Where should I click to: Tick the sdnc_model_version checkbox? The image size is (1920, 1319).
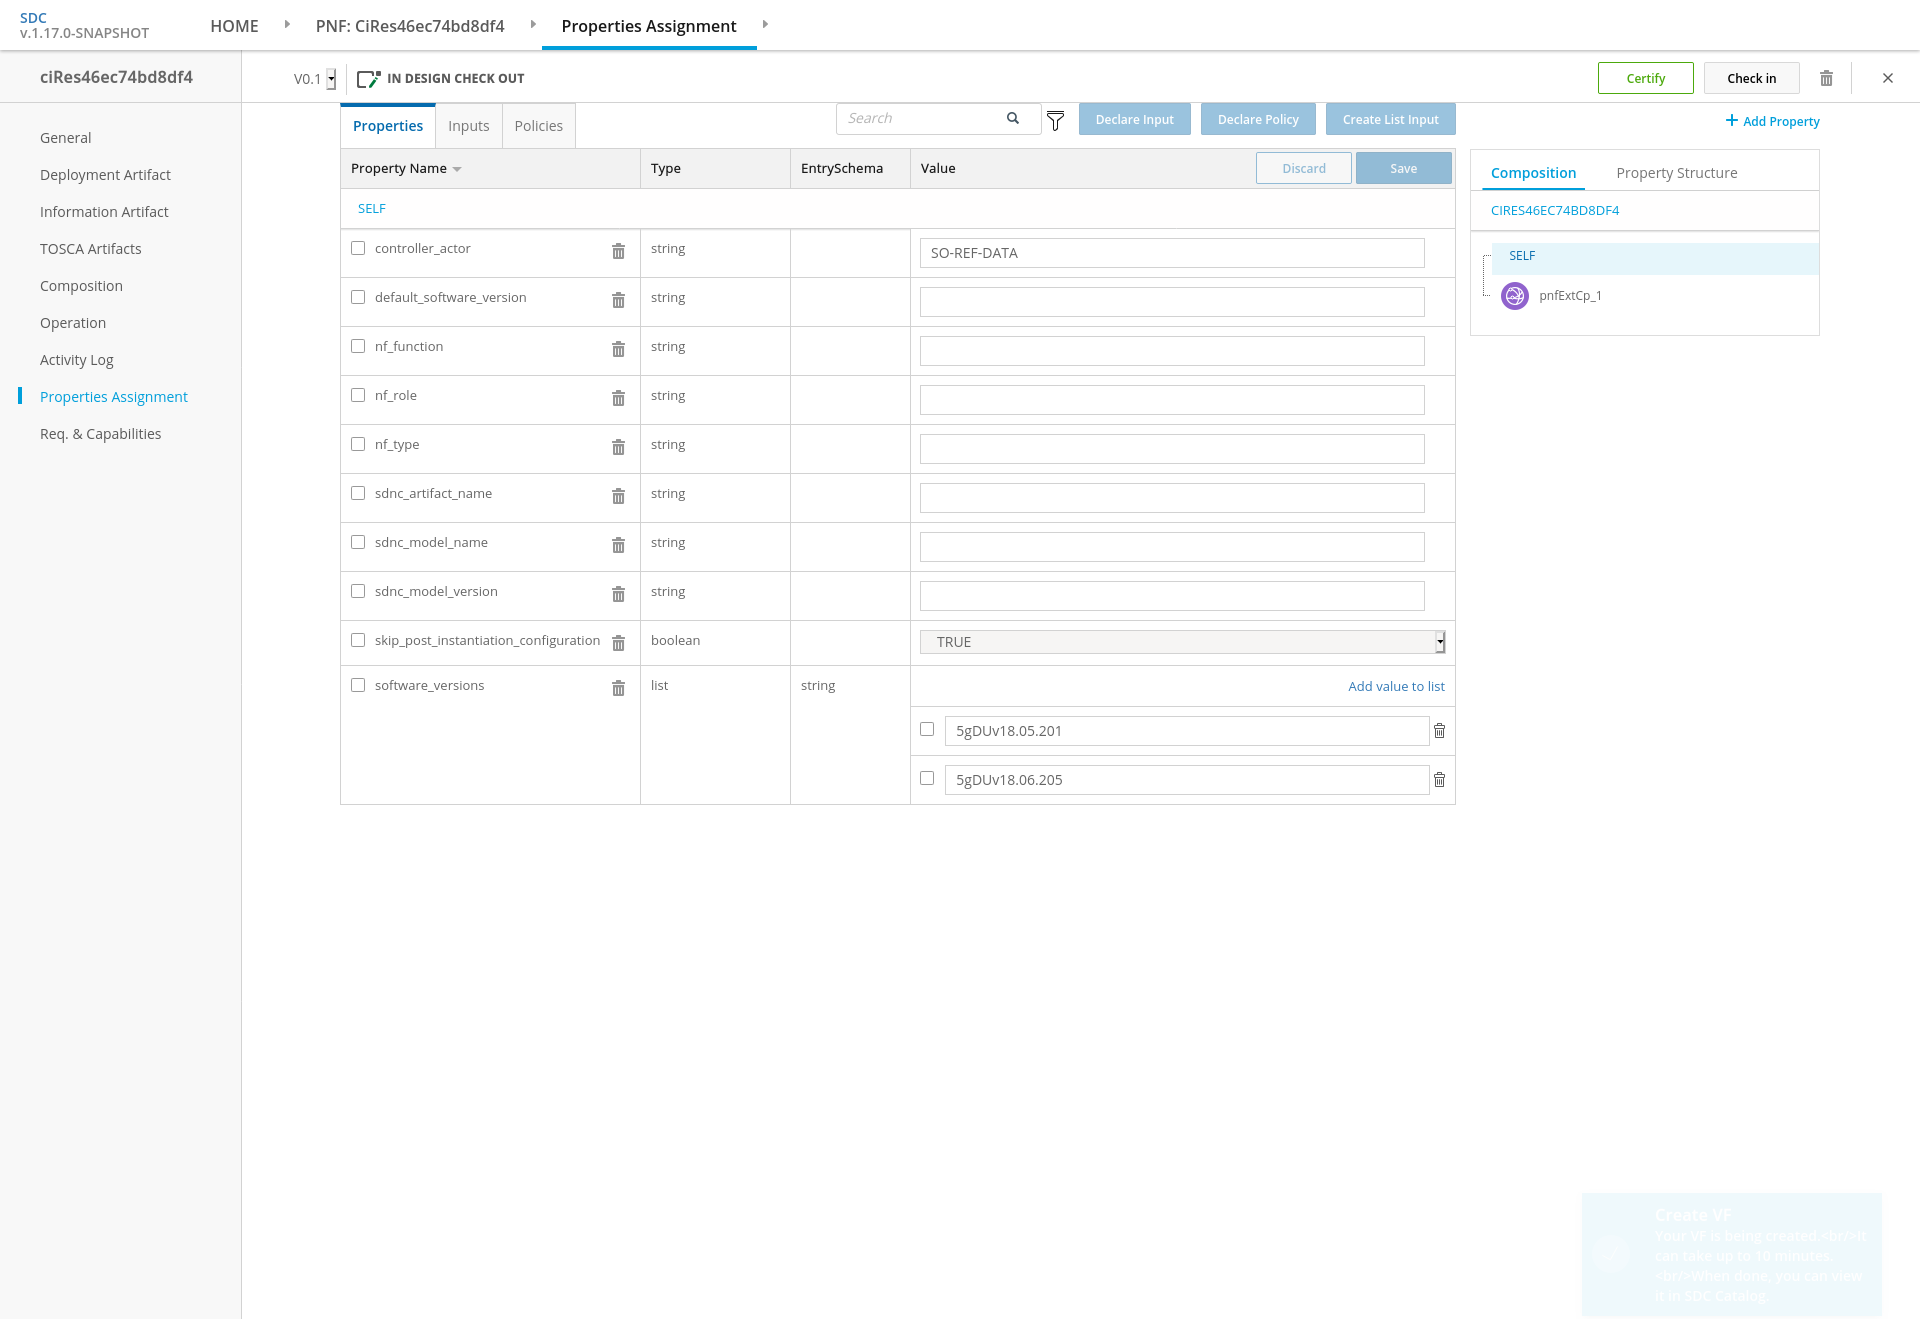tap(358, 591)
